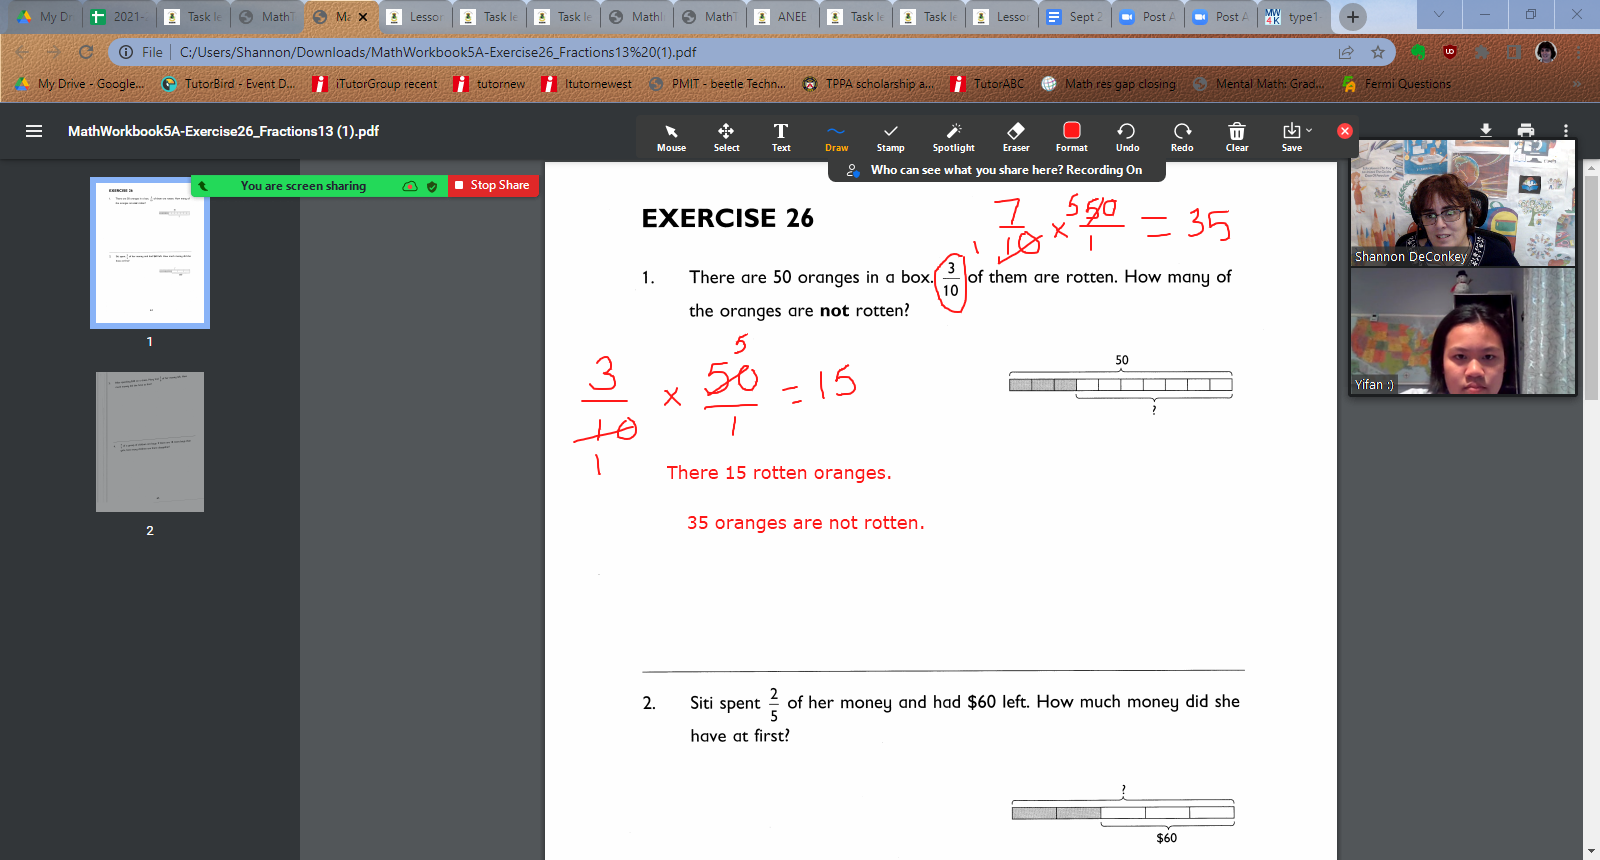Activate the Text annotation tool

click(781, 137)
